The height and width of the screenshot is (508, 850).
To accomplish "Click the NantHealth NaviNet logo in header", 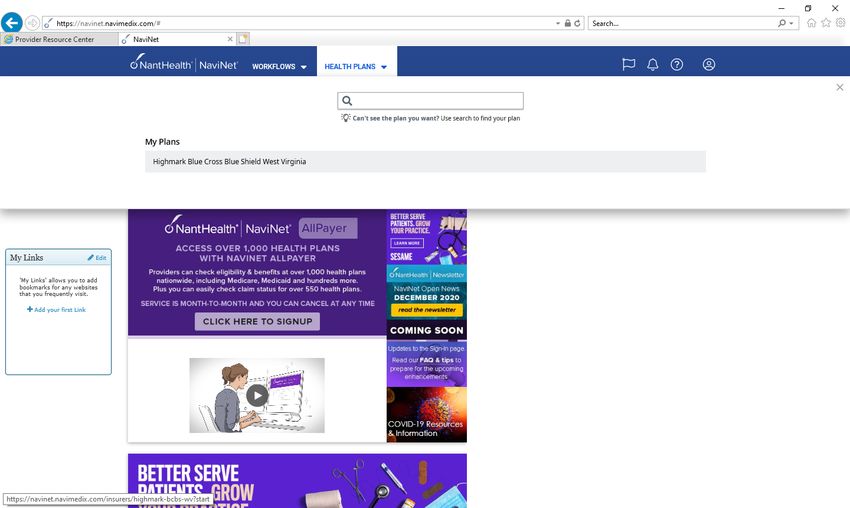I will click(184, 63).
